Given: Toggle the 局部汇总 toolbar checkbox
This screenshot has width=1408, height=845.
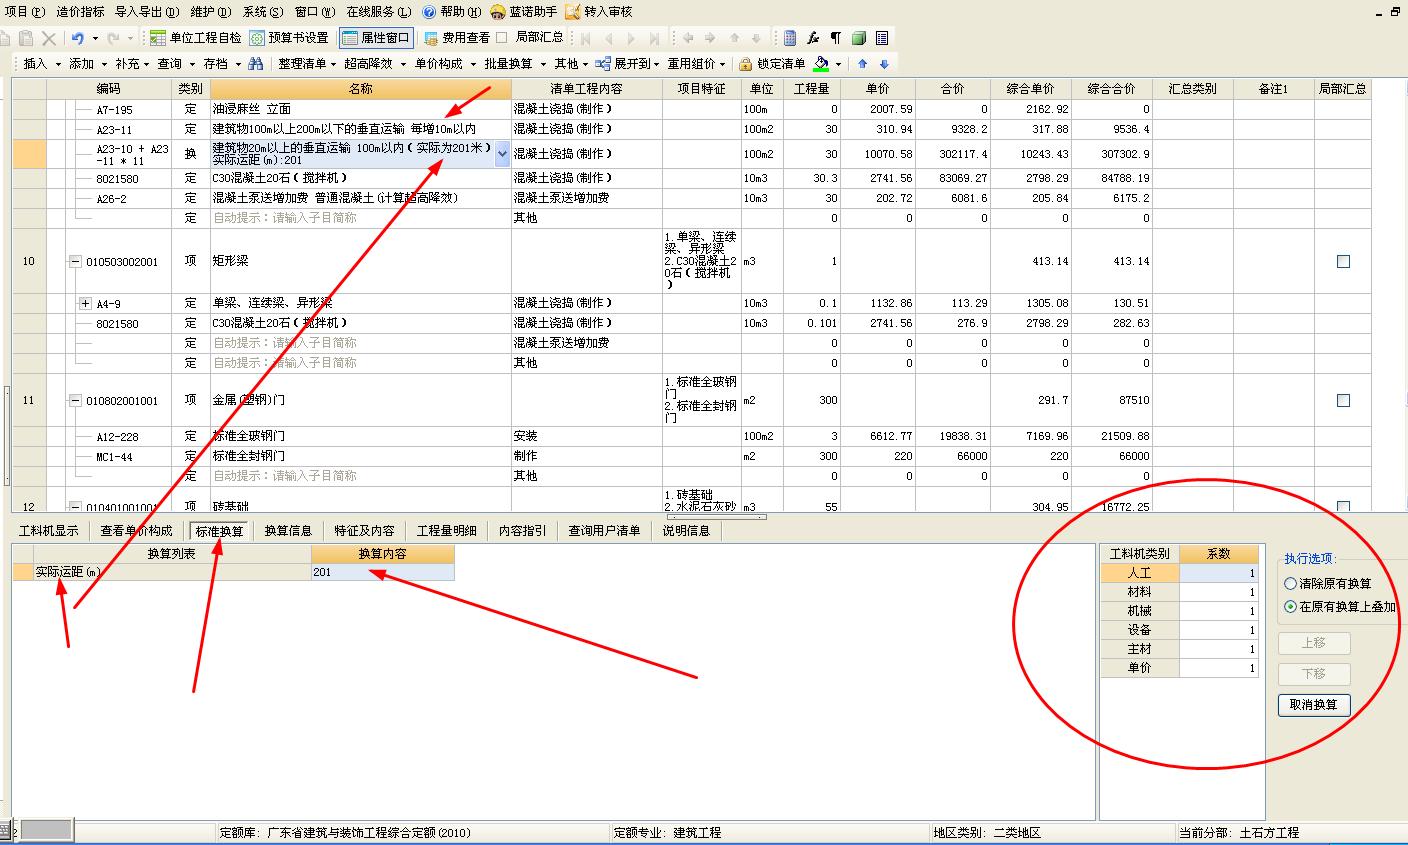Looking at the screenshot, I should [502, 38].
